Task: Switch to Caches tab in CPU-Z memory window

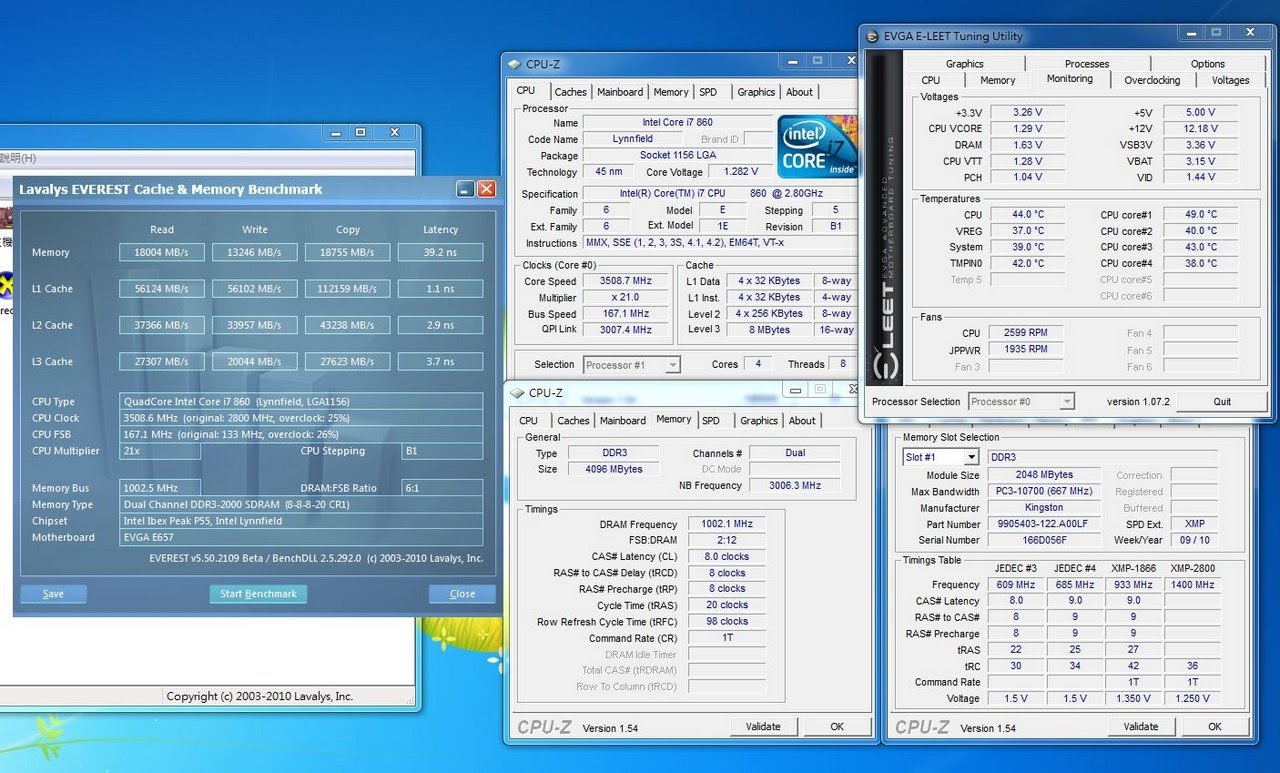Action: [x=573, y=421]
